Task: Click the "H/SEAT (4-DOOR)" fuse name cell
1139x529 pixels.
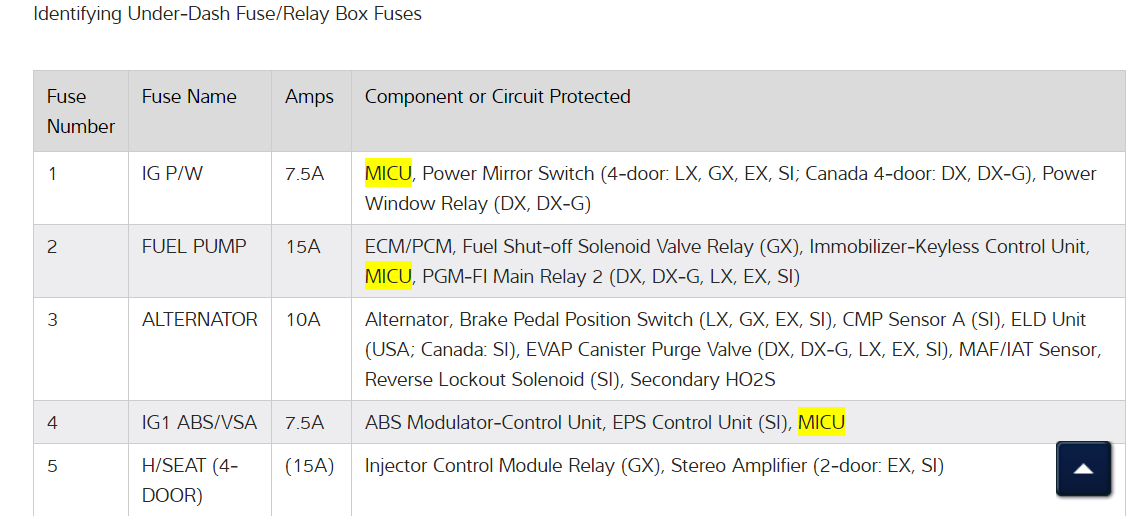Action: coord(190,480)
